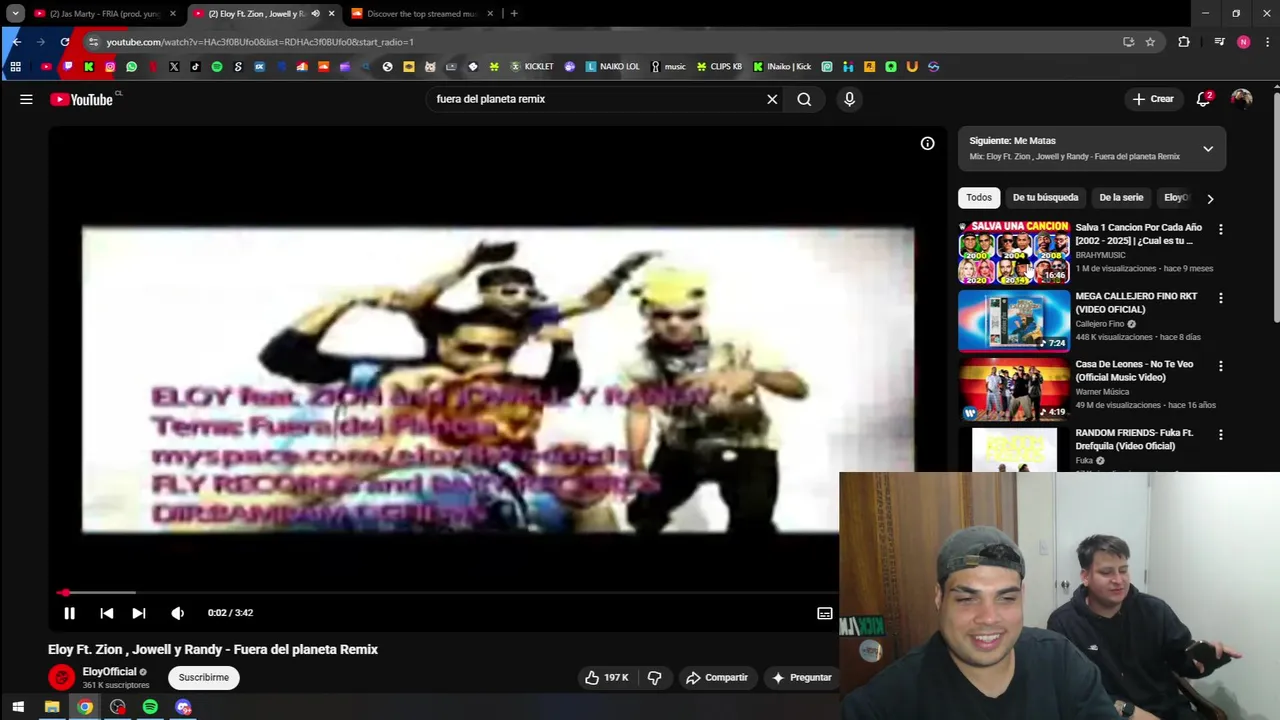The image size is (1280, 720).
Task: Open the EloyOfficial channel avatar
Action: coord(61,677)
